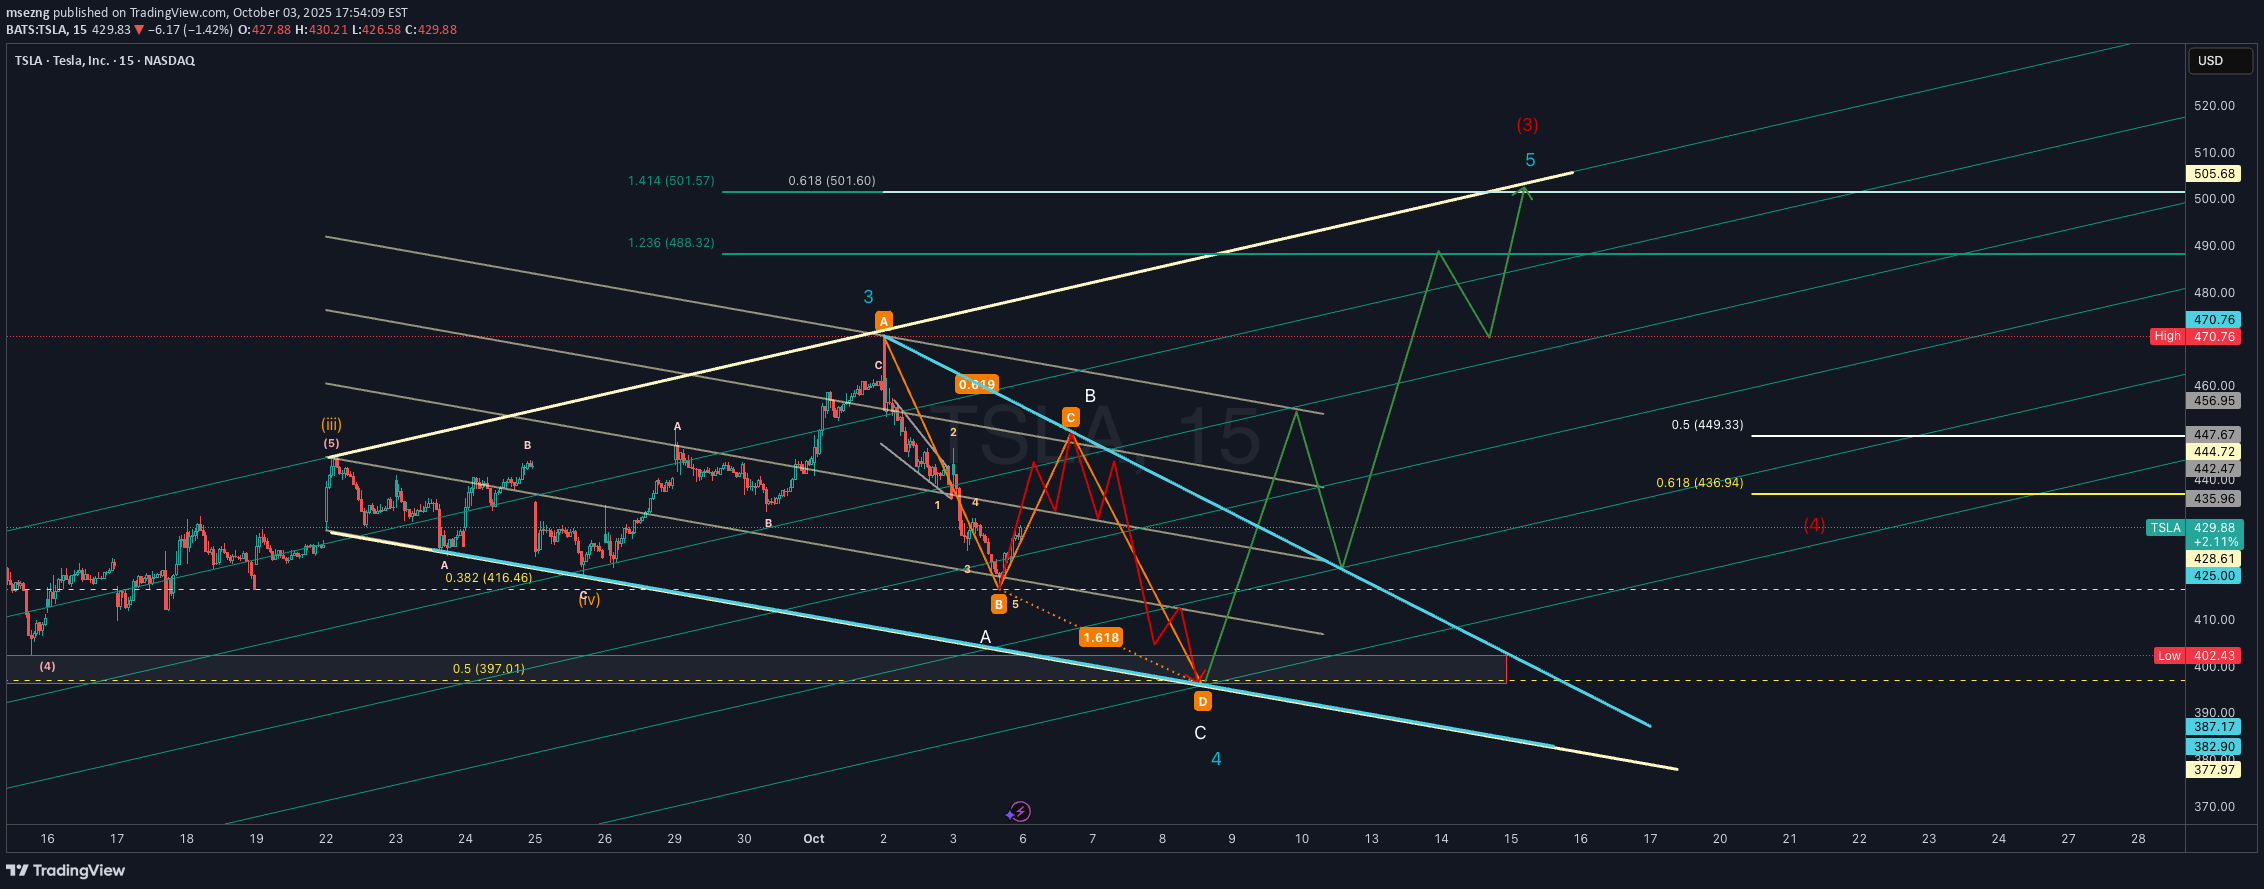Click the green TSLA last price label
The width and height of the screenshot is (2264, 889).
(2165, 528)
